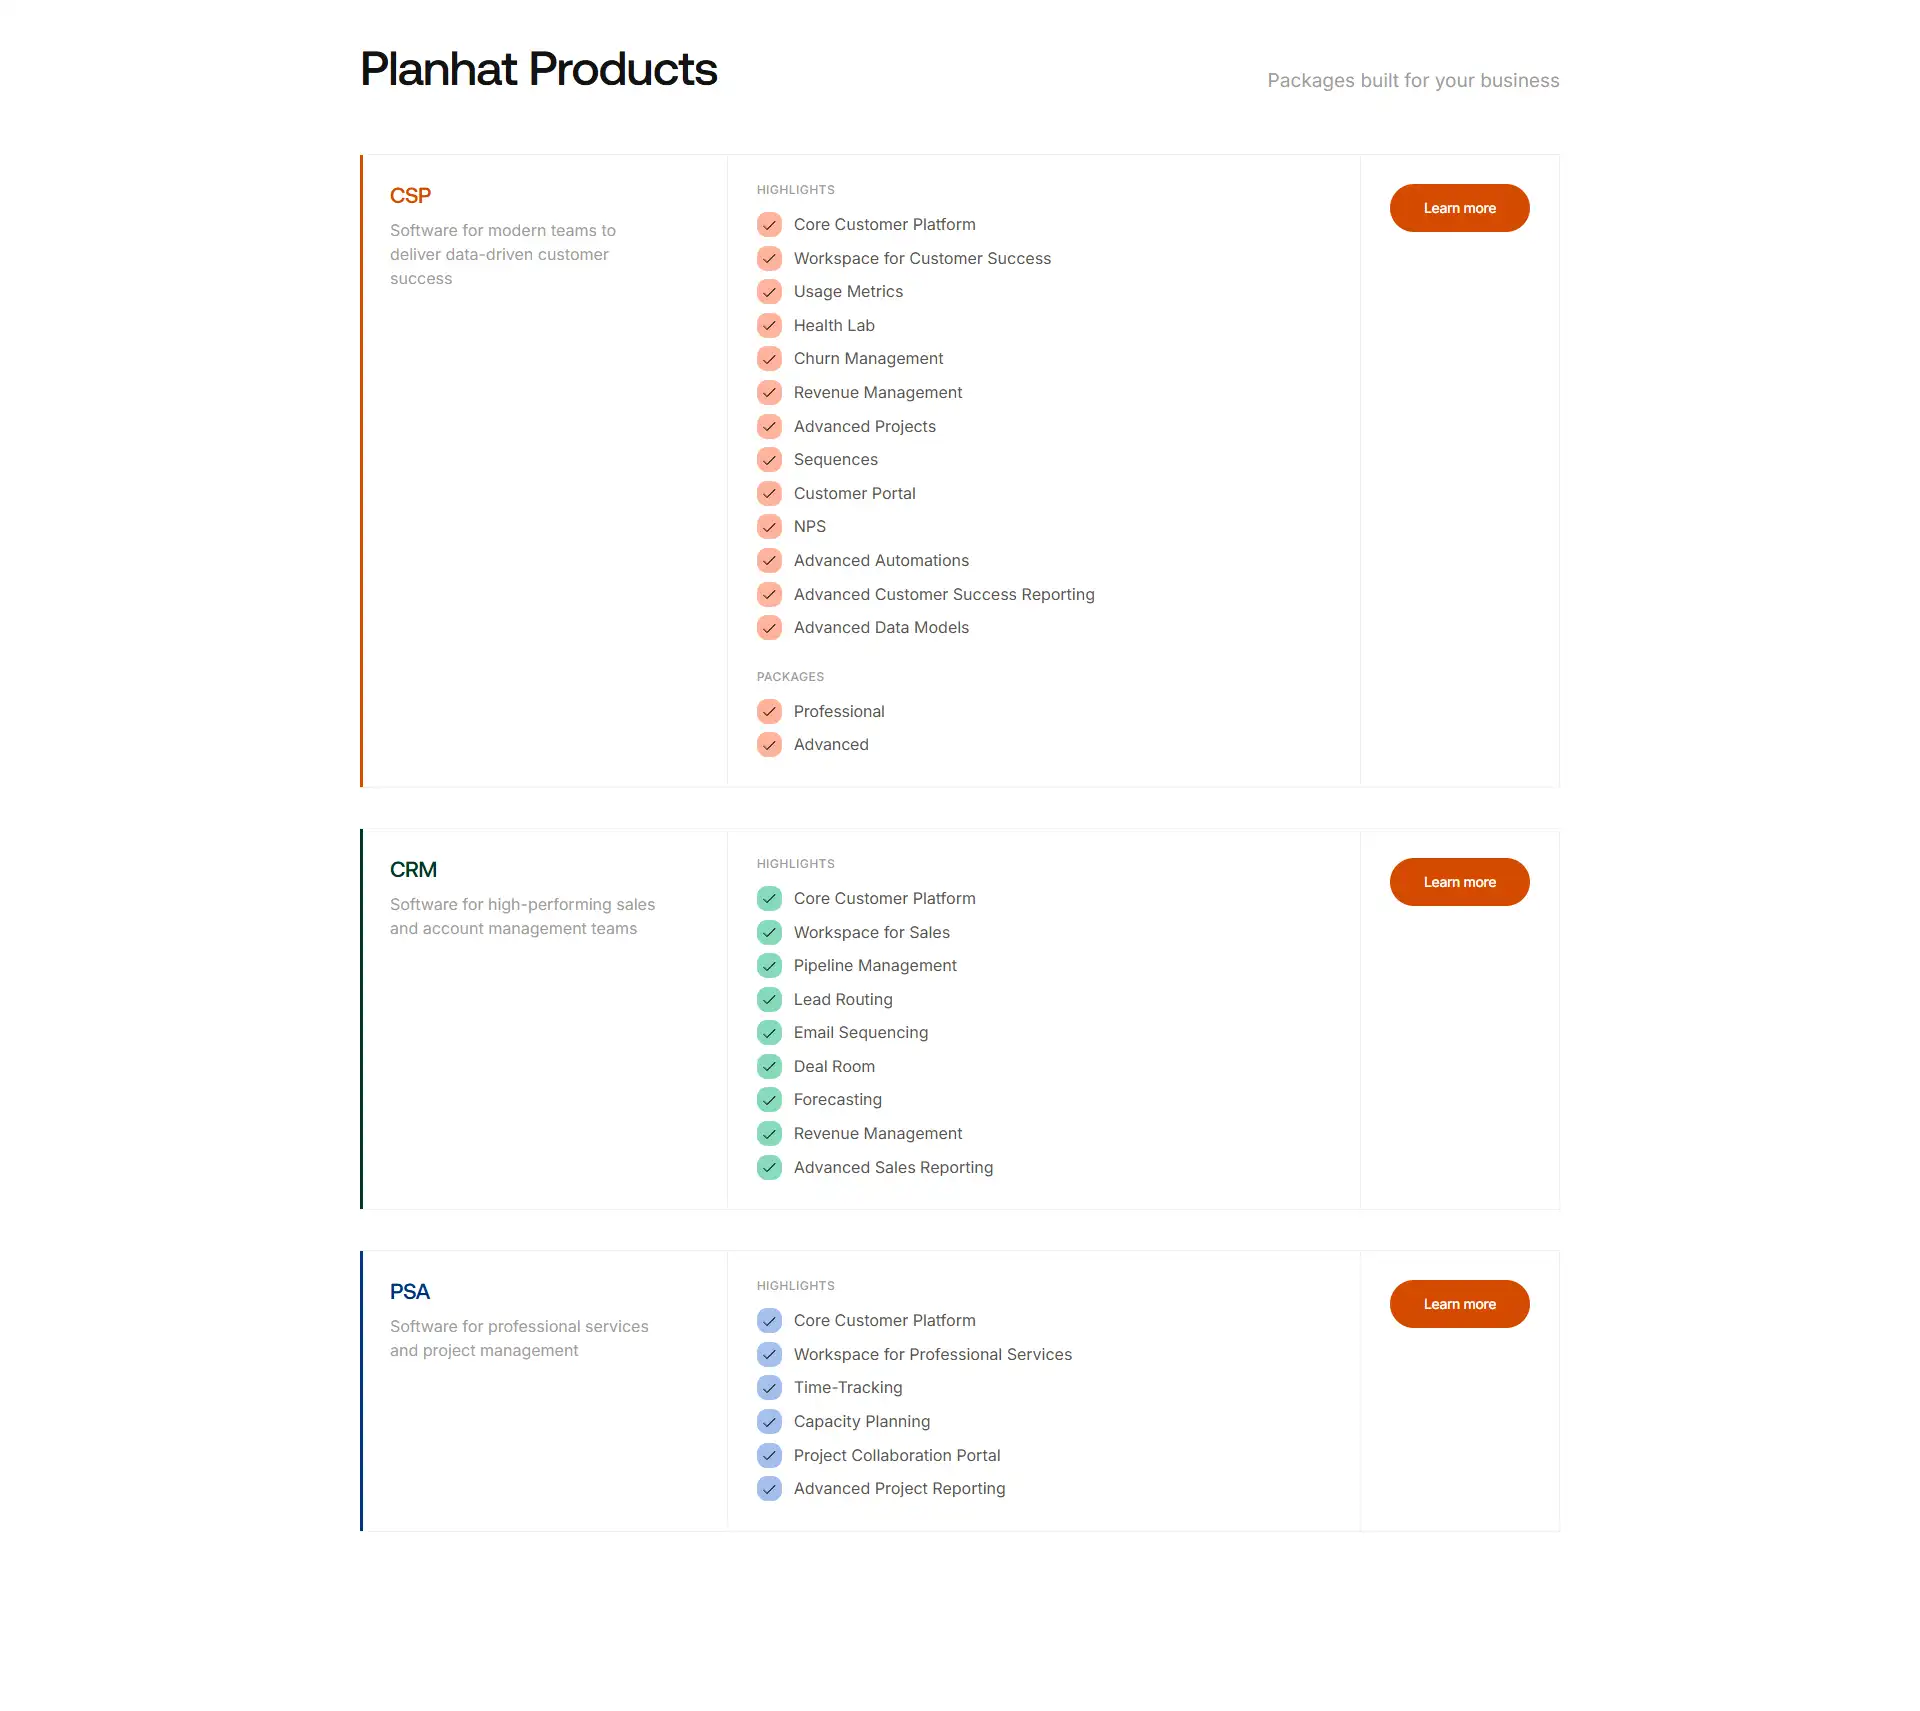Click the blue check icon next to Time-Tracking

pos(769,1388)
